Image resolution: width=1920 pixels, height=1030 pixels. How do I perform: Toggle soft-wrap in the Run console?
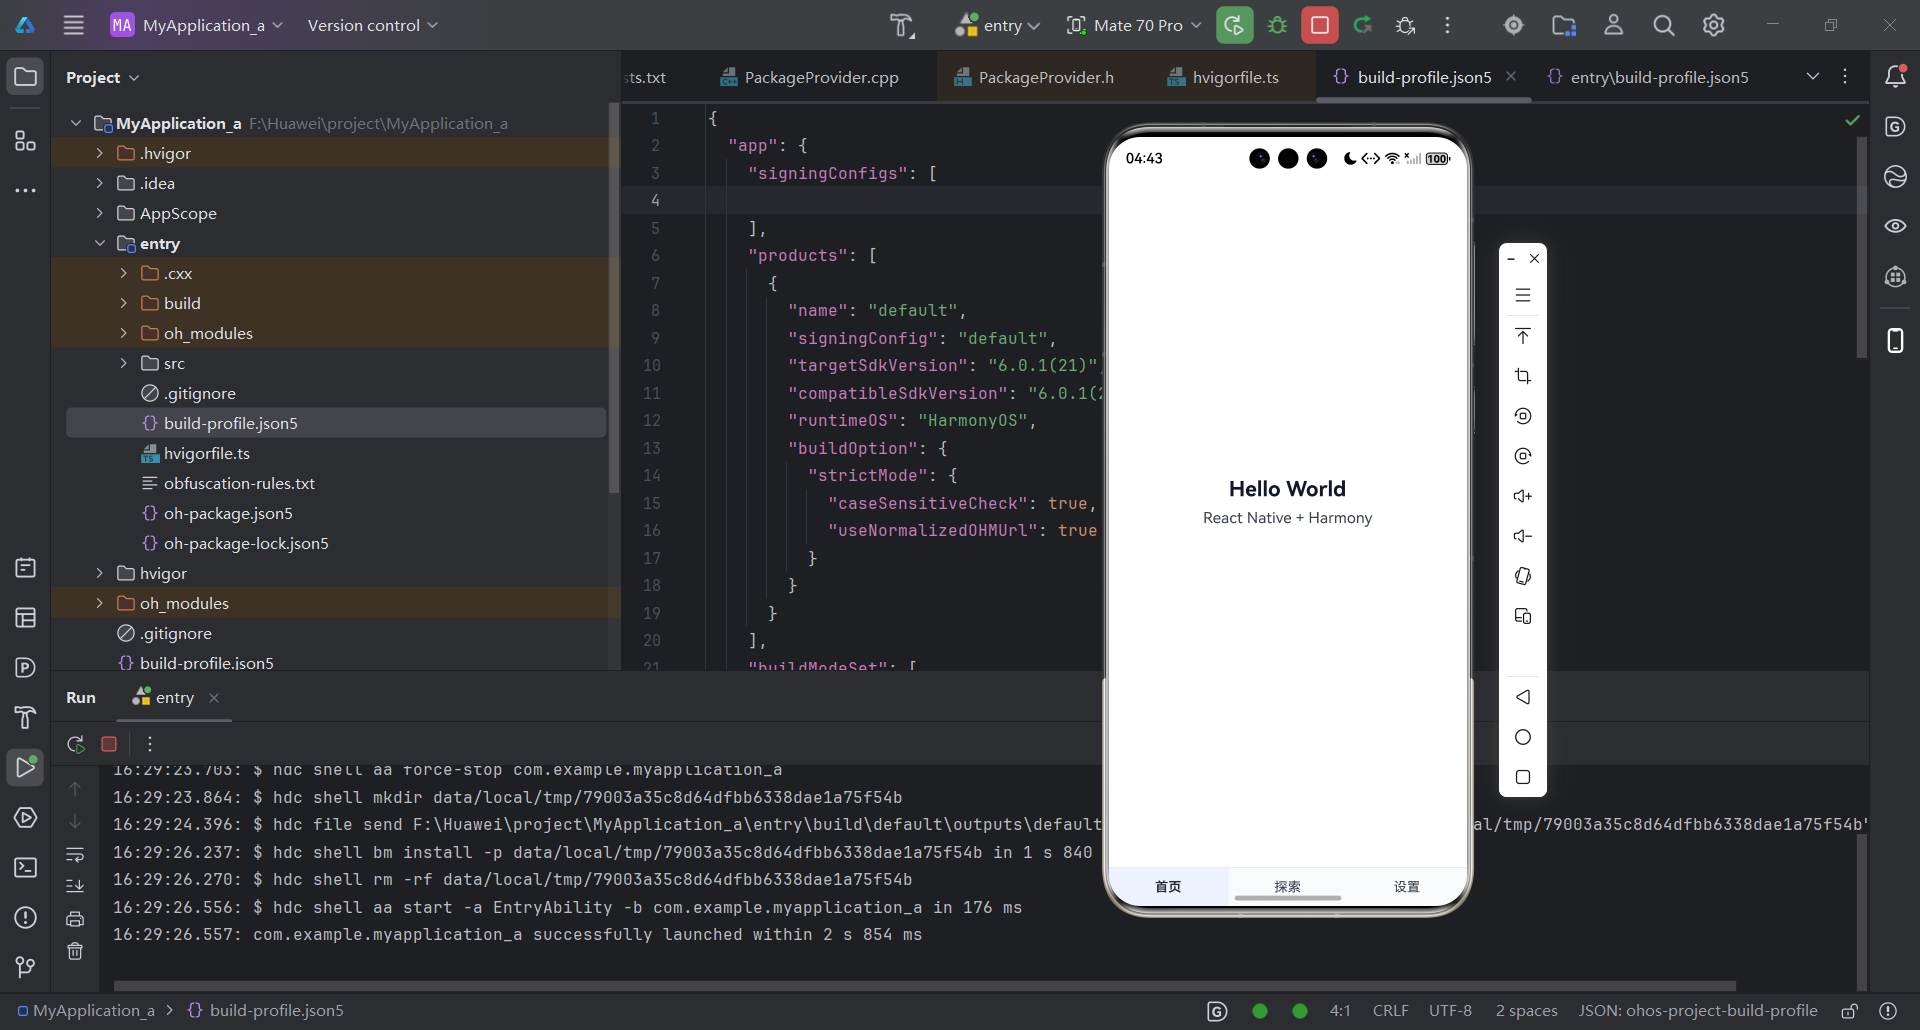[75, 856]
